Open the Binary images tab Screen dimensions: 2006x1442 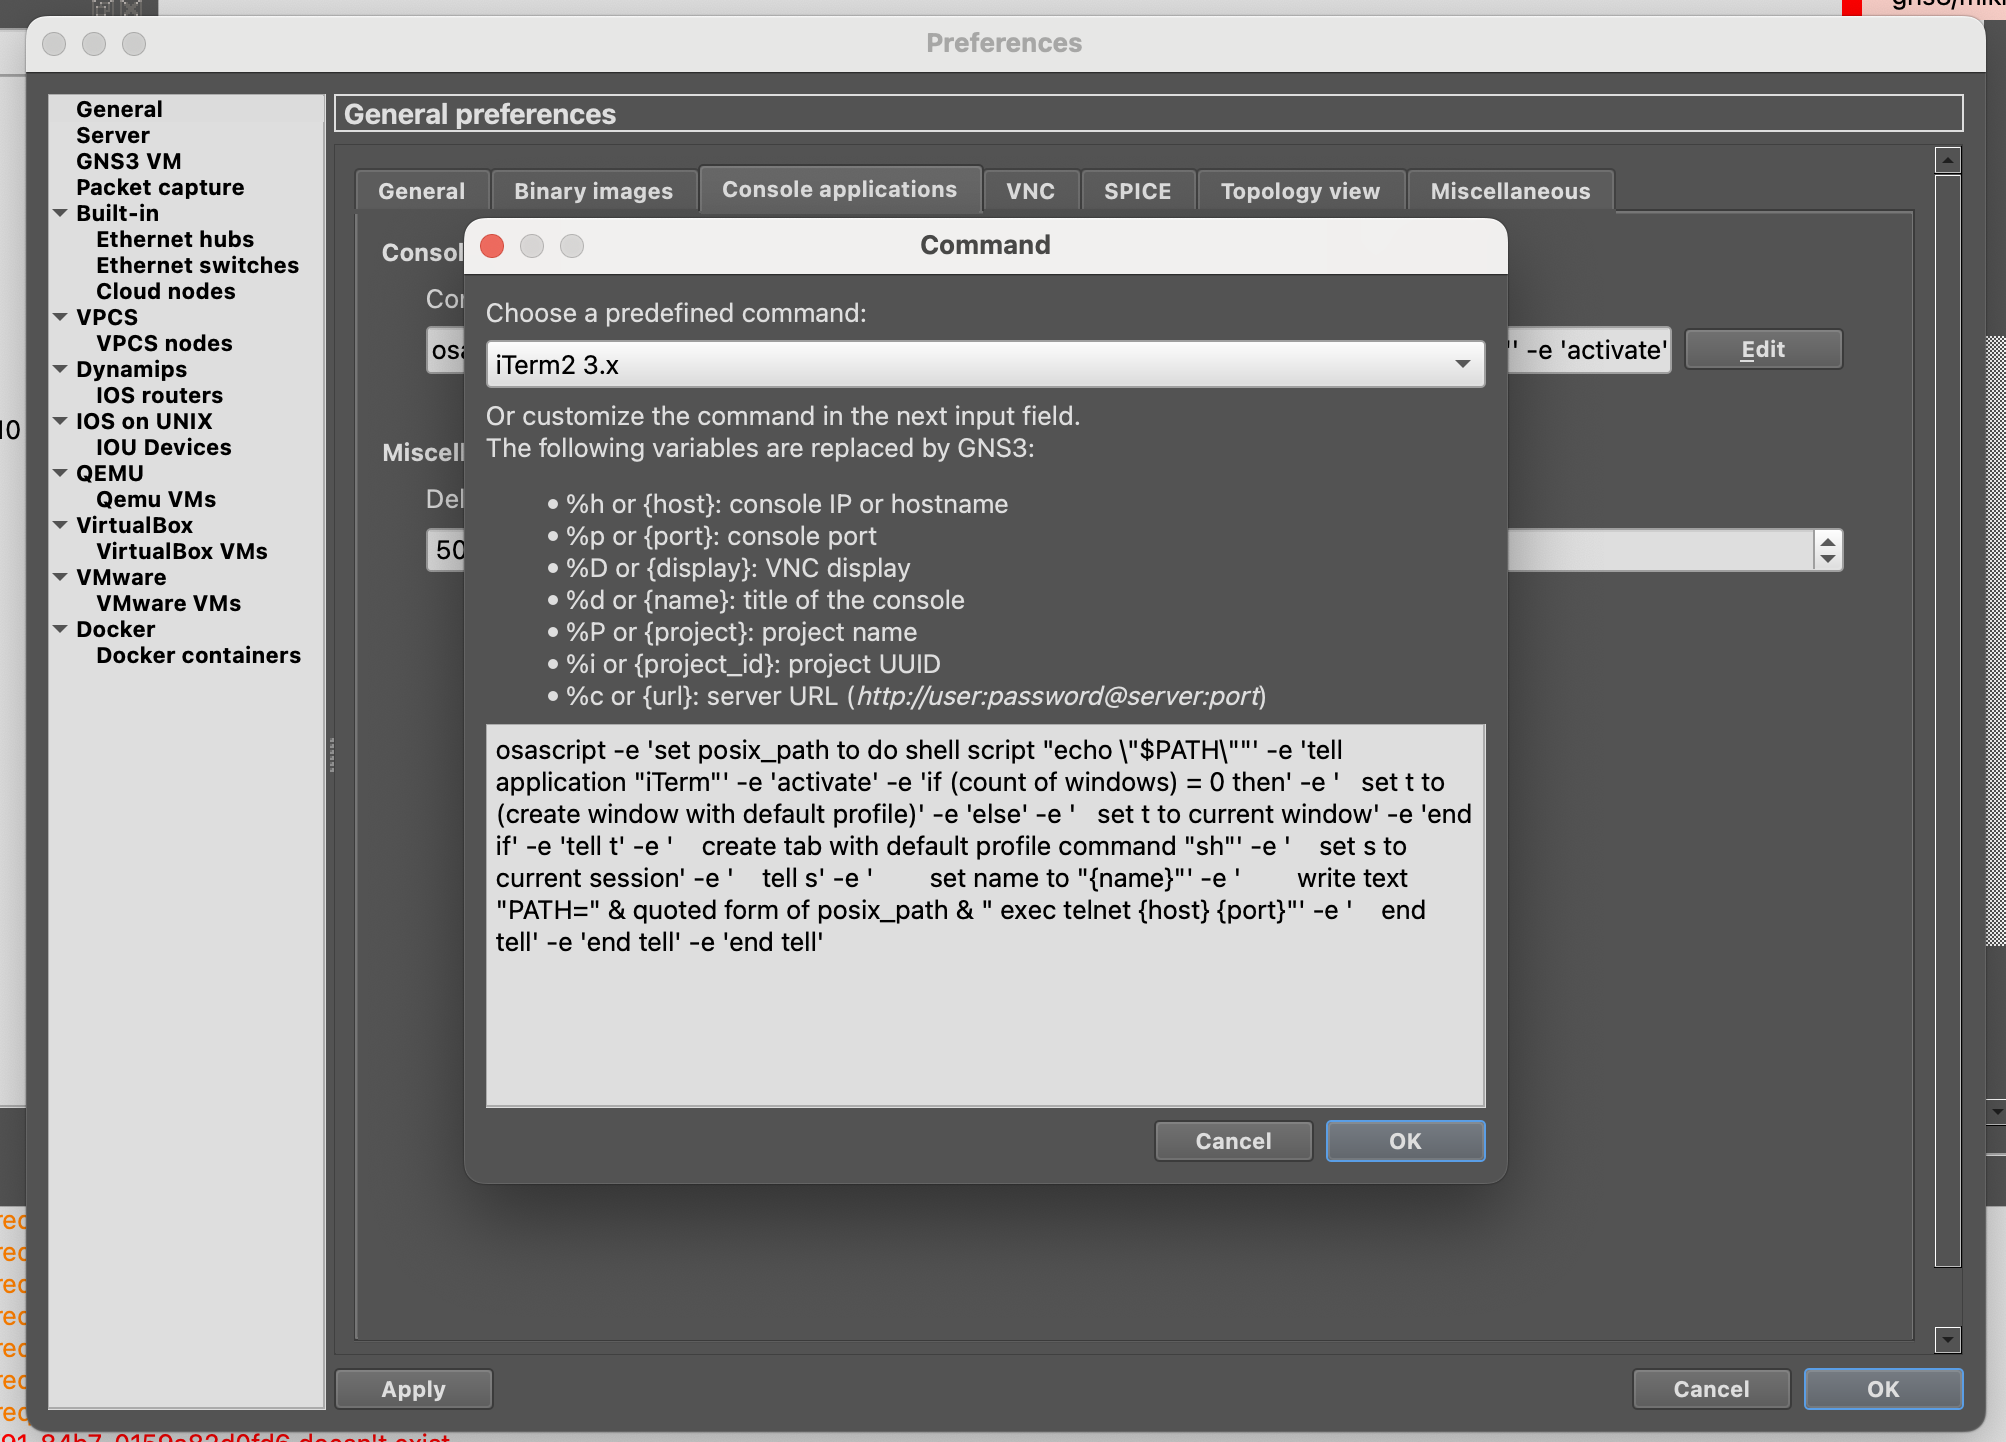point(592,190)
